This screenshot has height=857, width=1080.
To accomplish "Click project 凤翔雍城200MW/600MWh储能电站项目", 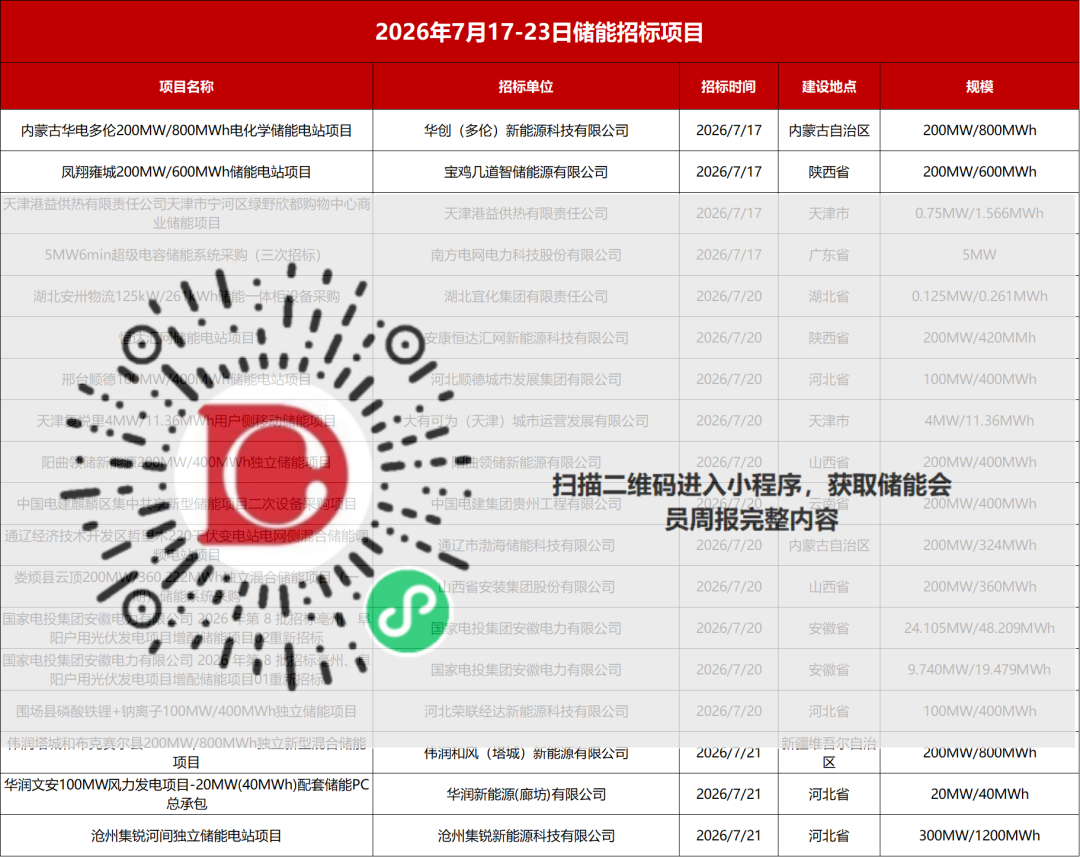I will 186,172.
